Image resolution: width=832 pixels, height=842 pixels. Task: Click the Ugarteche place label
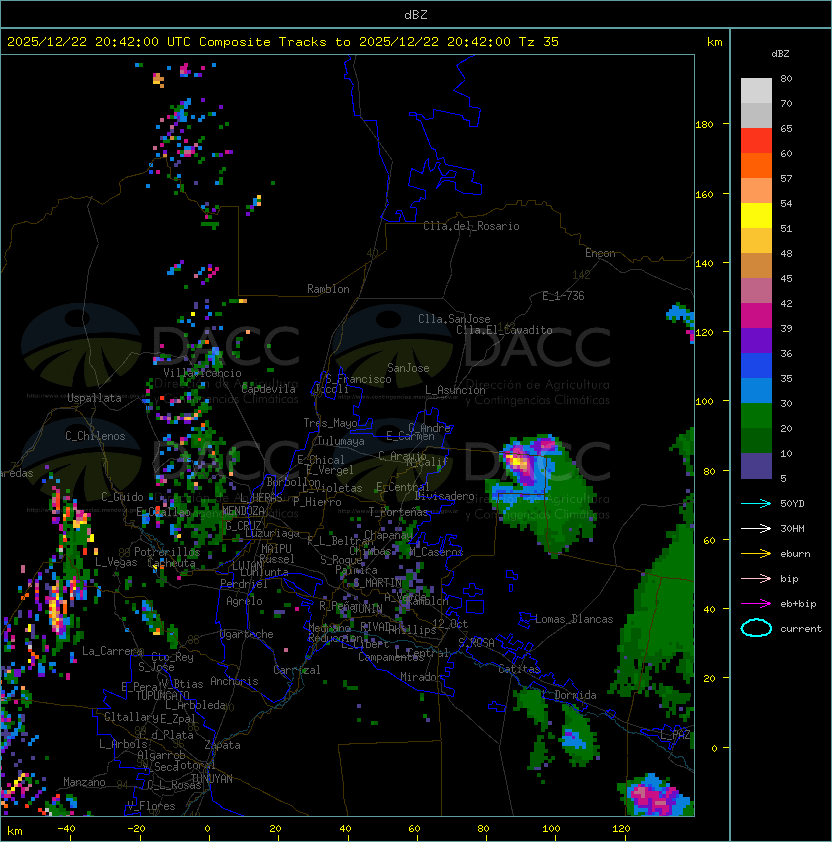pos(247,634)
